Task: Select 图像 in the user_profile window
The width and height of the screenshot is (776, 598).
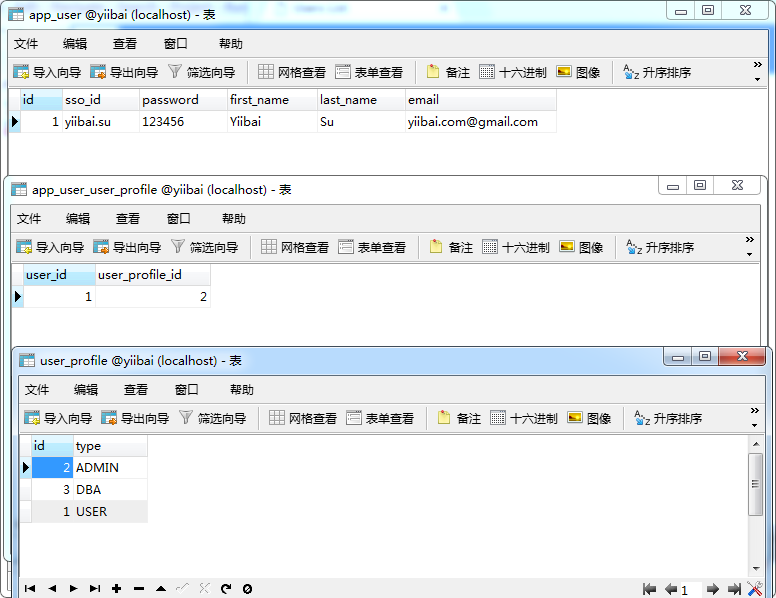Action: click(x=589, y=418)
